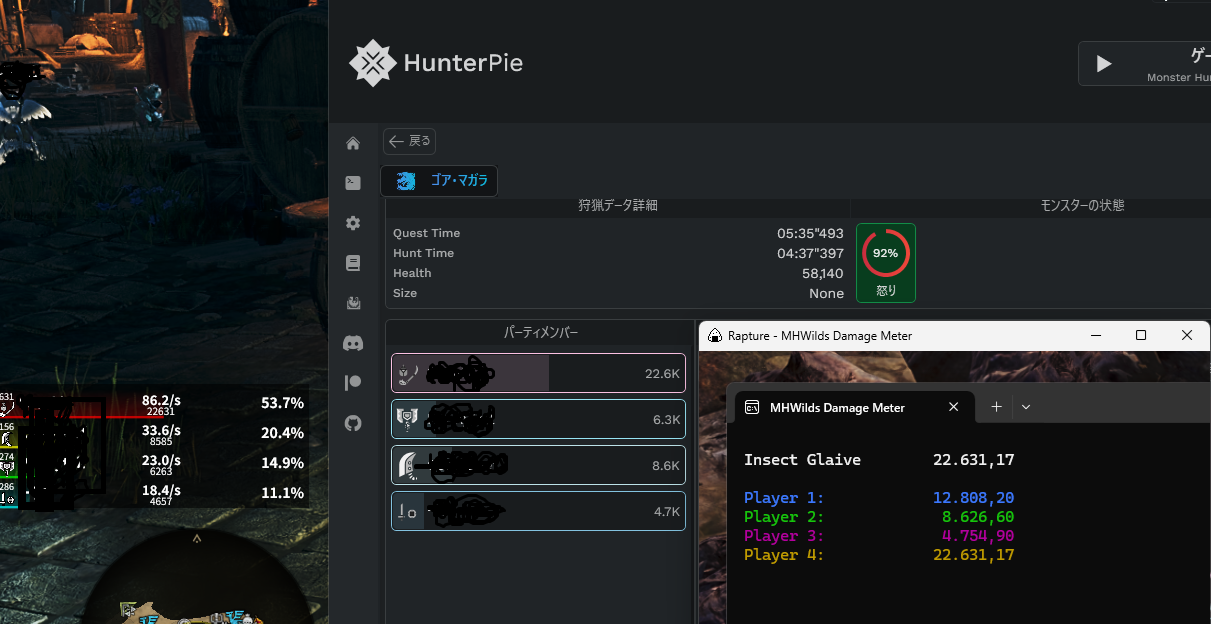The width and height of the screenshot is (1211, 624).
Task: Select the party member row showing 8.6K
Action: click(538, 466)
